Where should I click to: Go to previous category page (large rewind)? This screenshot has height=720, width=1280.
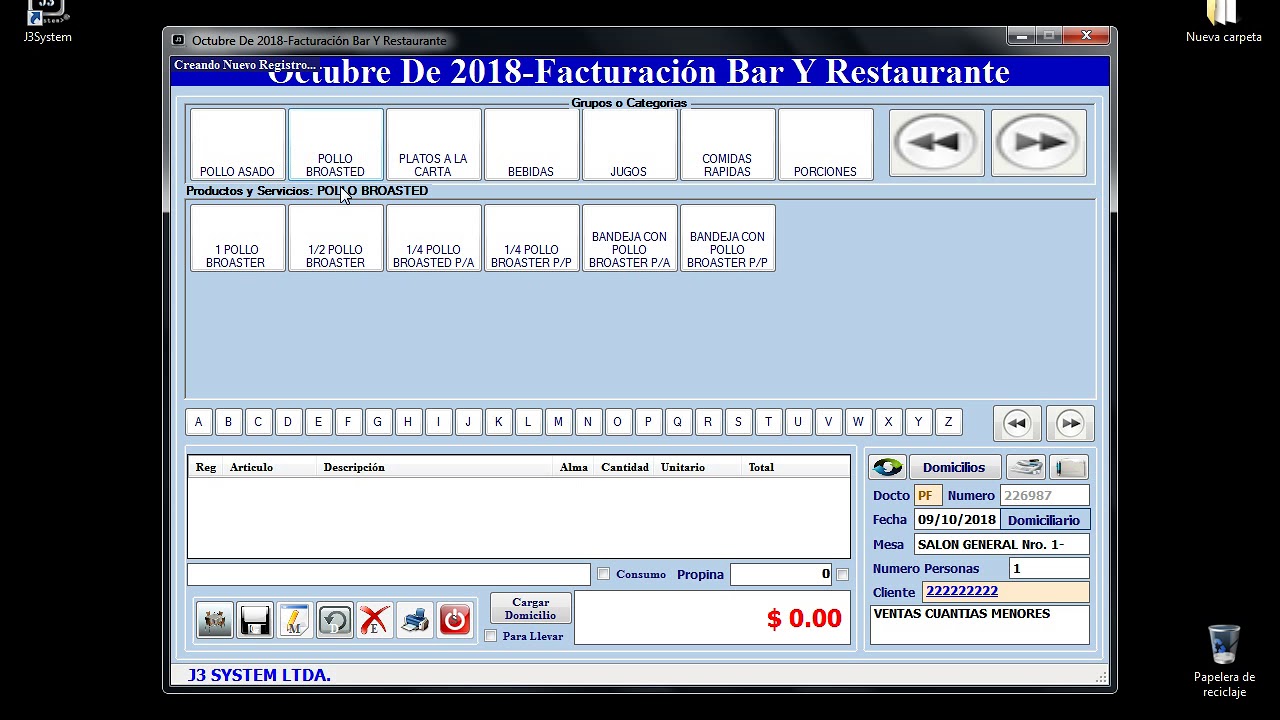point(937,143)
